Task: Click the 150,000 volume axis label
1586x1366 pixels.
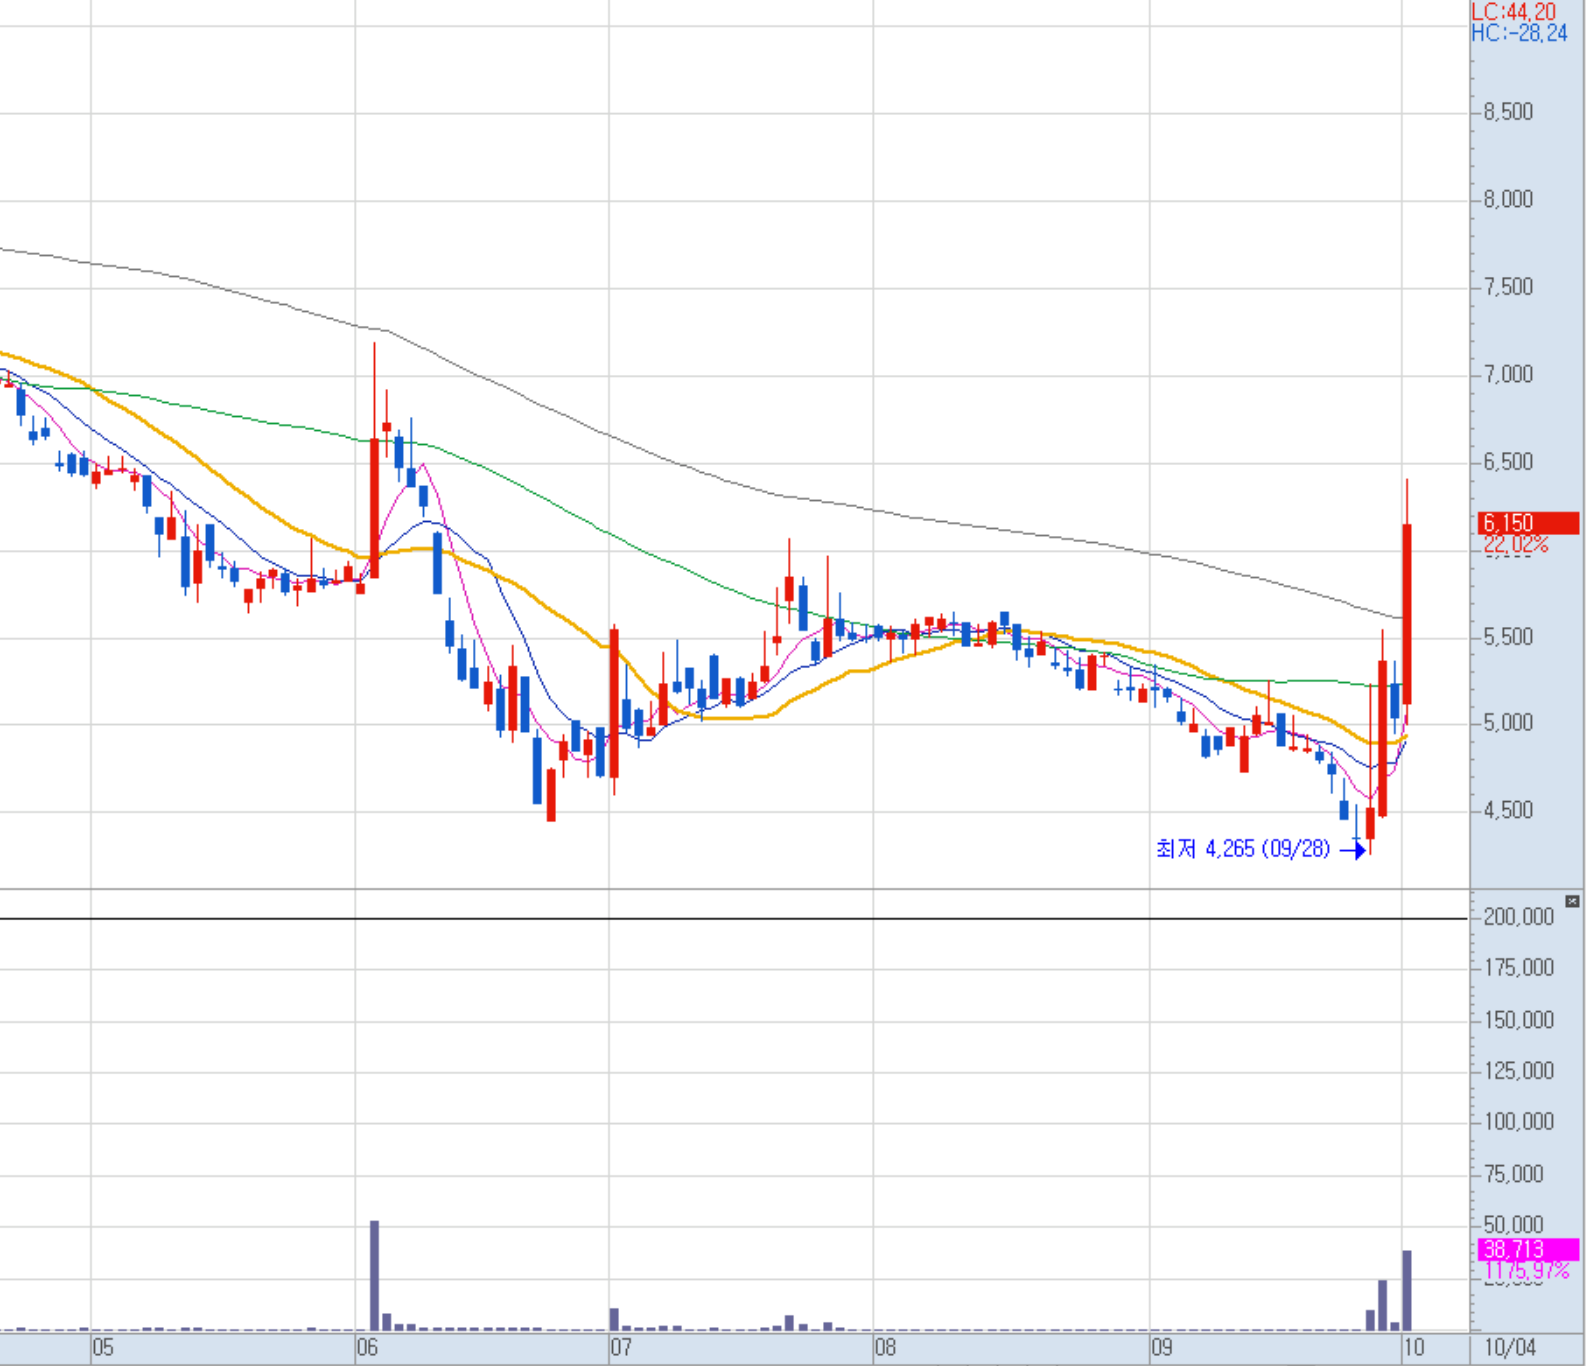Action: (1518, 1020)
